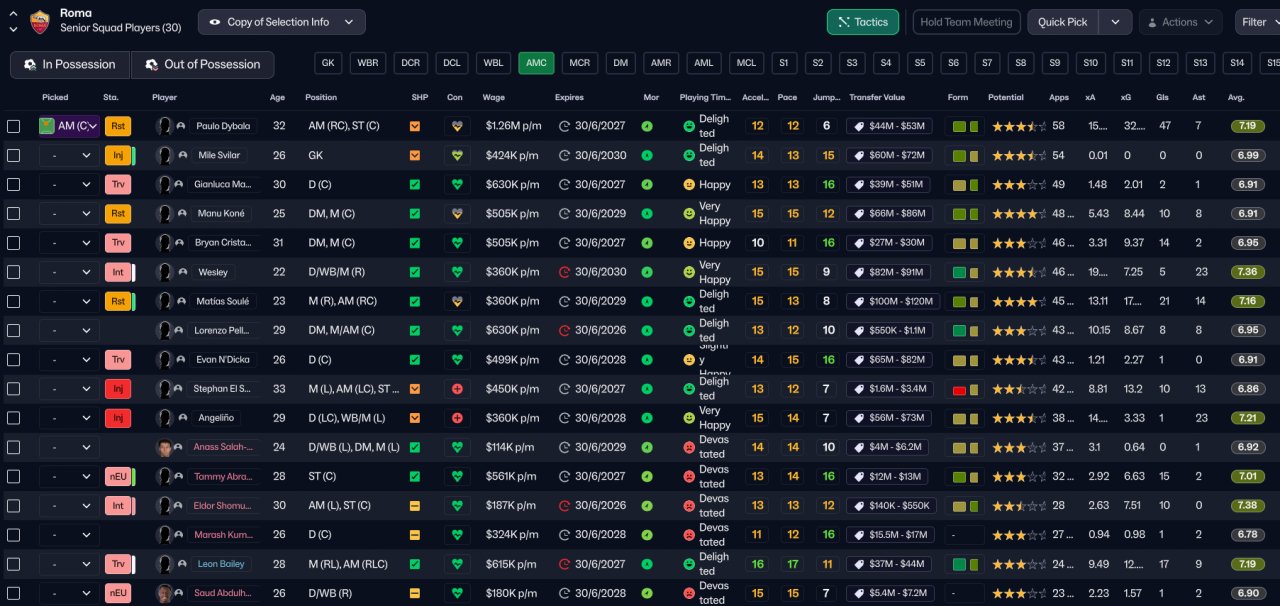This screenshot has width=1280, height=606.
Task: Open Eldor Shomurodov's player name link
Action: tap(223, 505)
